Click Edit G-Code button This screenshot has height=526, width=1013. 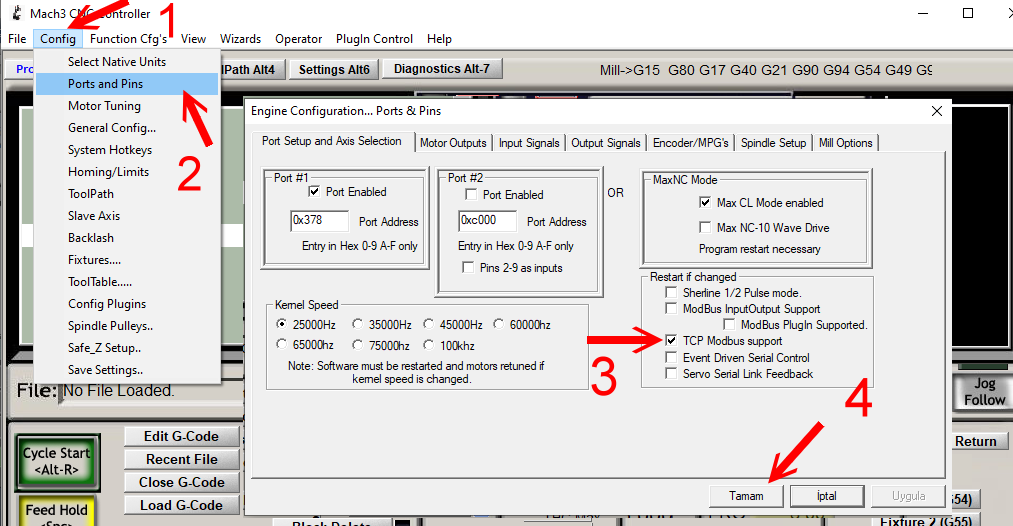(x=182, y=436)
